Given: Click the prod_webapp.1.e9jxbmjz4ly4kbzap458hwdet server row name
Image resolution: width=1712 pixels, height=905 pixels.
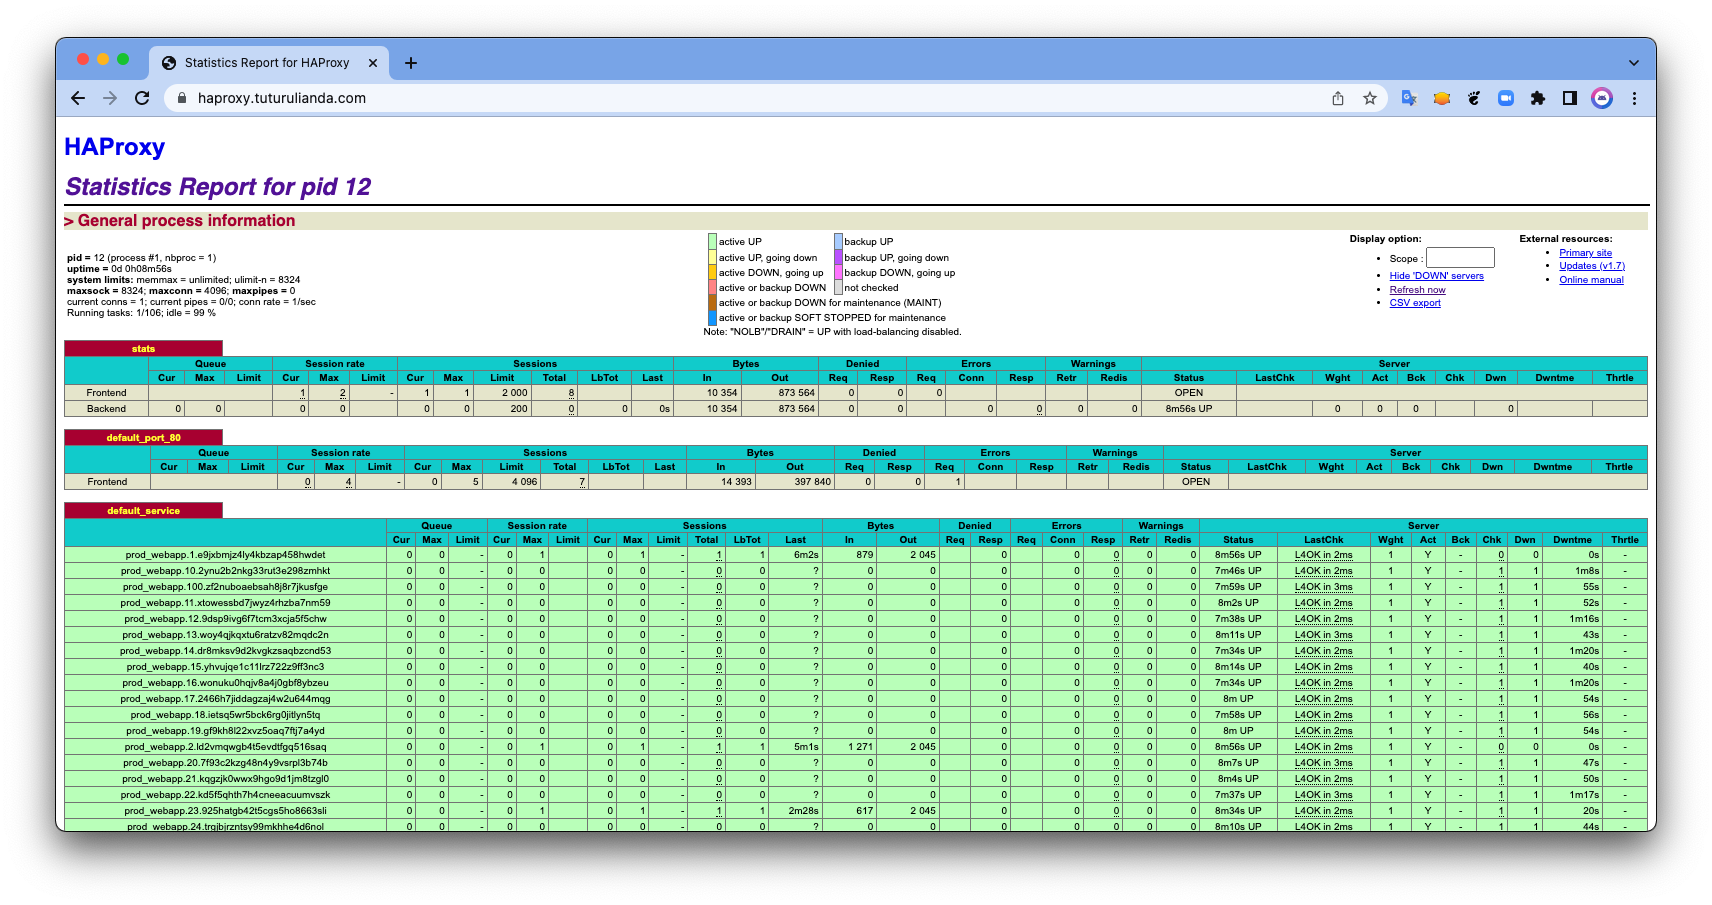Looking at the screenshot, I should click(225, 555).
